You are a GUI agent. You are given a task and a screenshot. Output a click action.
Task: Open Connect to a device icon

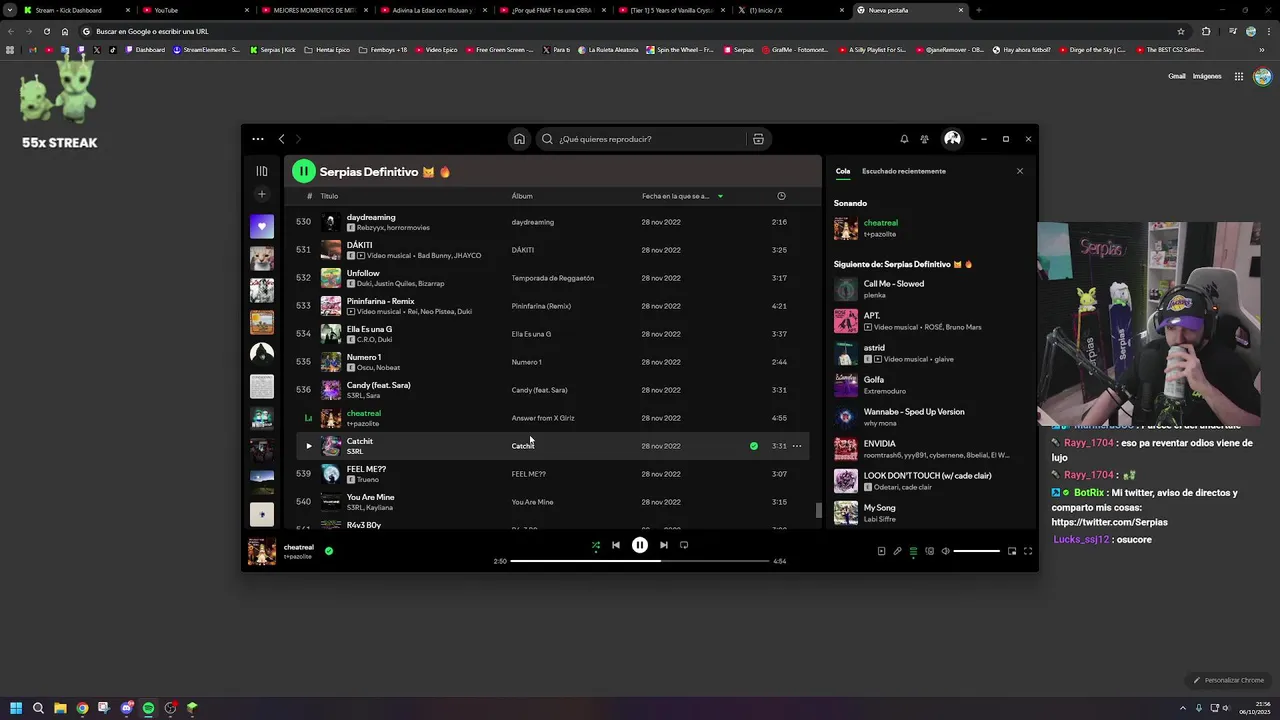[x=929, y=551]
